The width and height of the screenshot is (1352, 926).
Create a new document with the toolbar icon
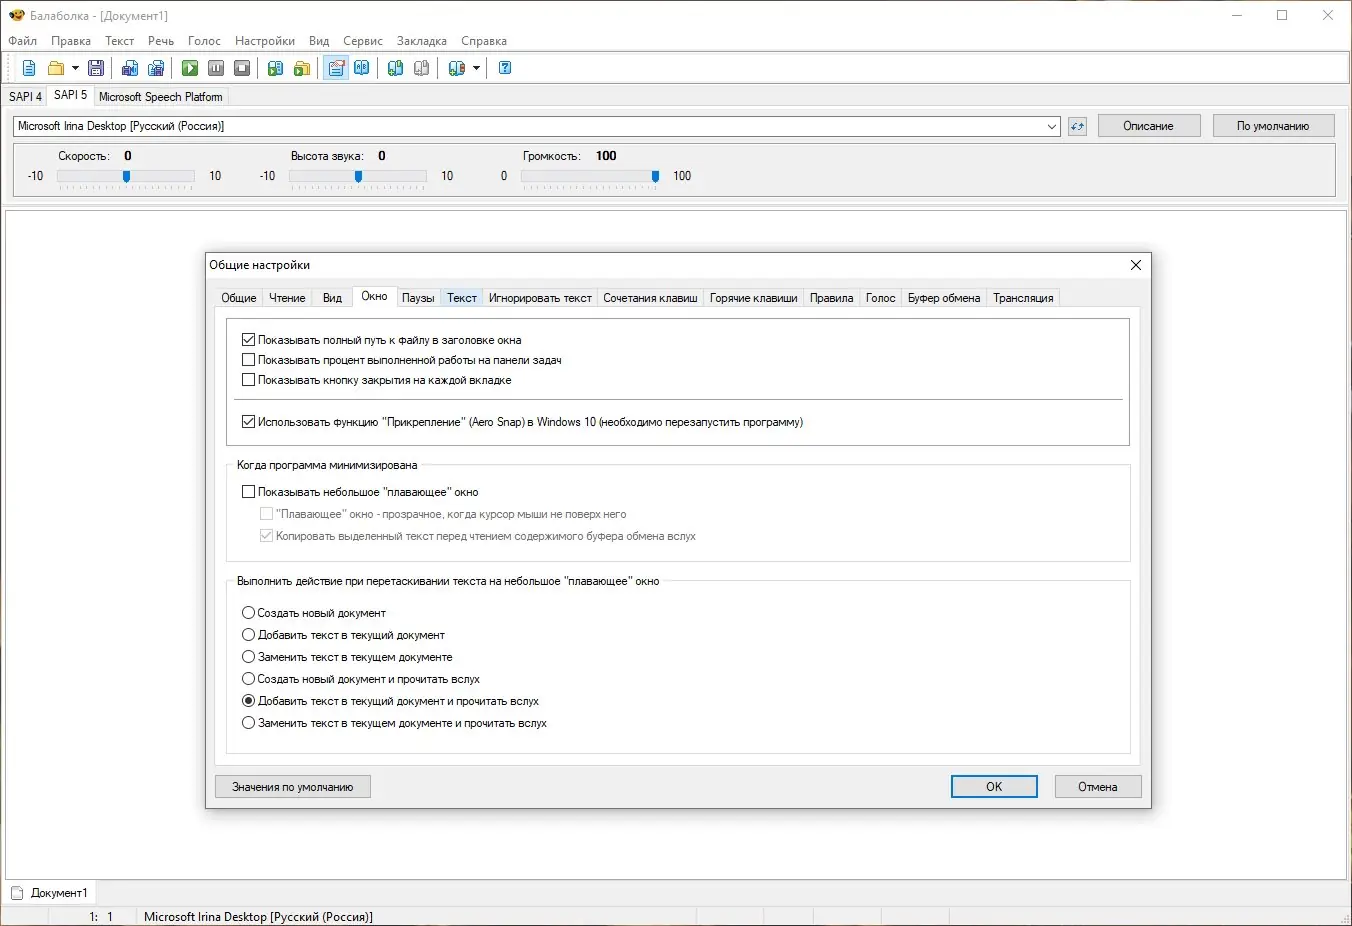(29, 68)
